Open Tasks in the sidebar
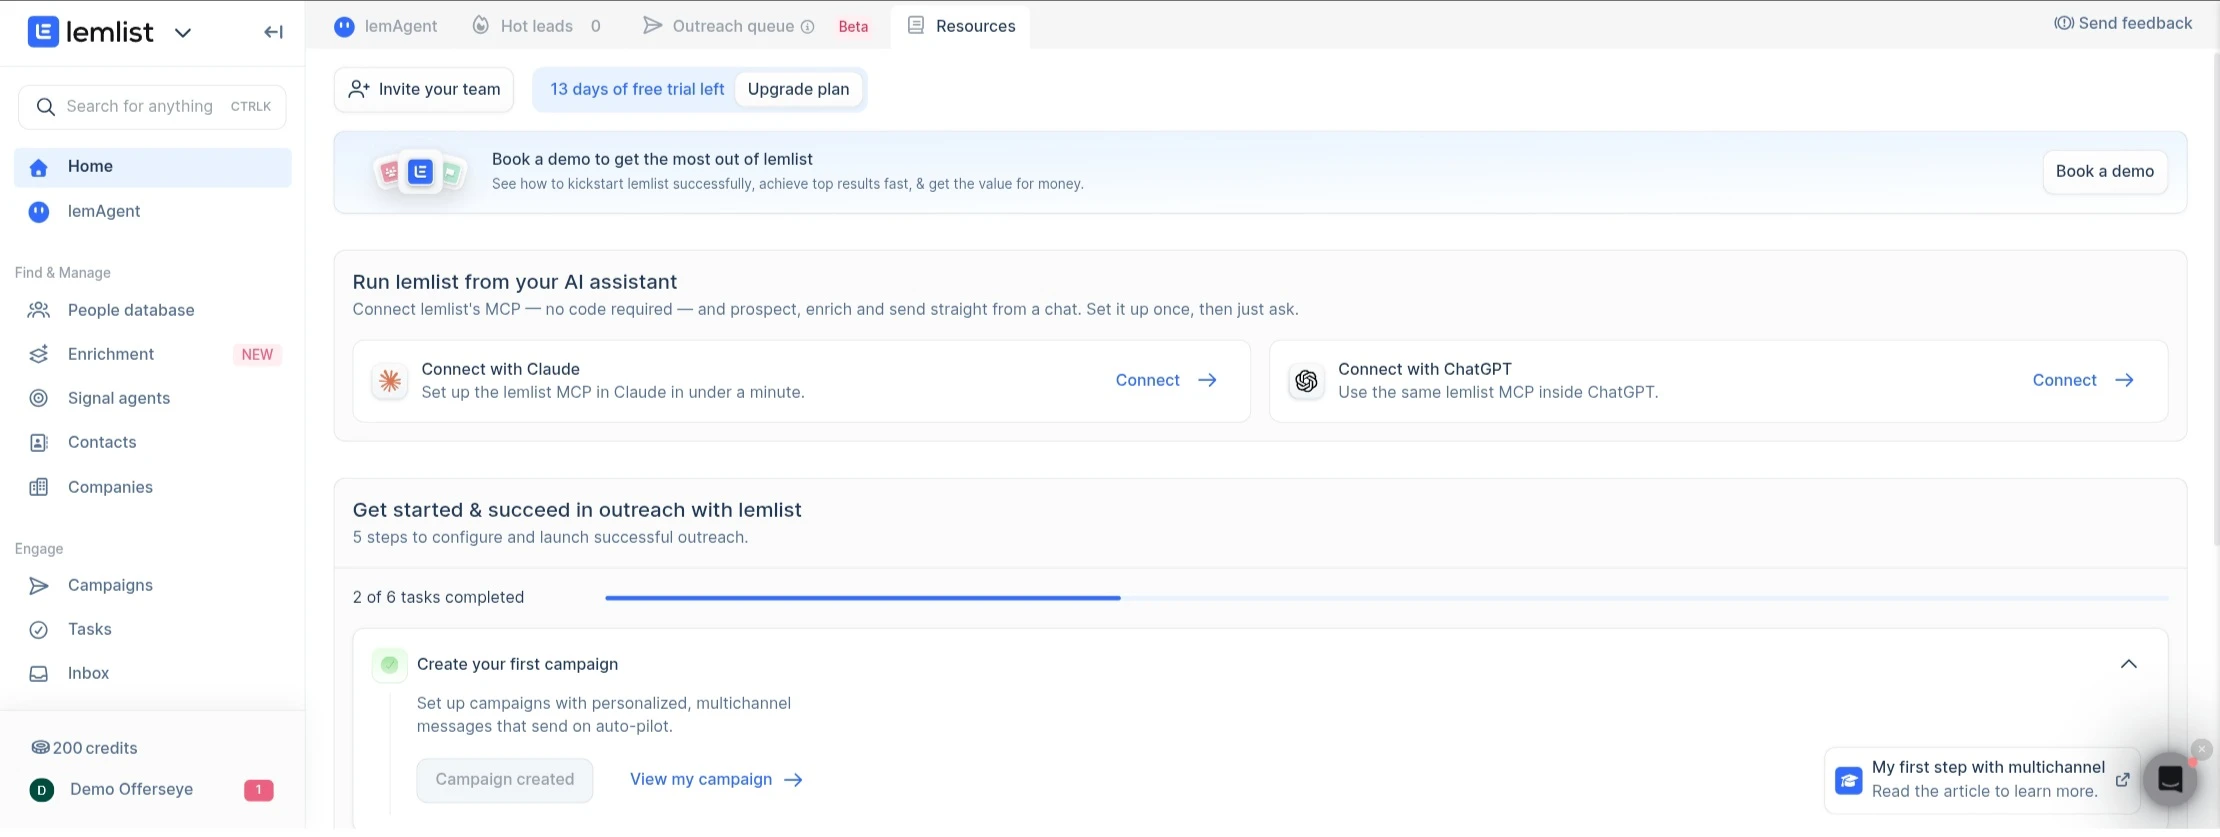 pos(153,629)
